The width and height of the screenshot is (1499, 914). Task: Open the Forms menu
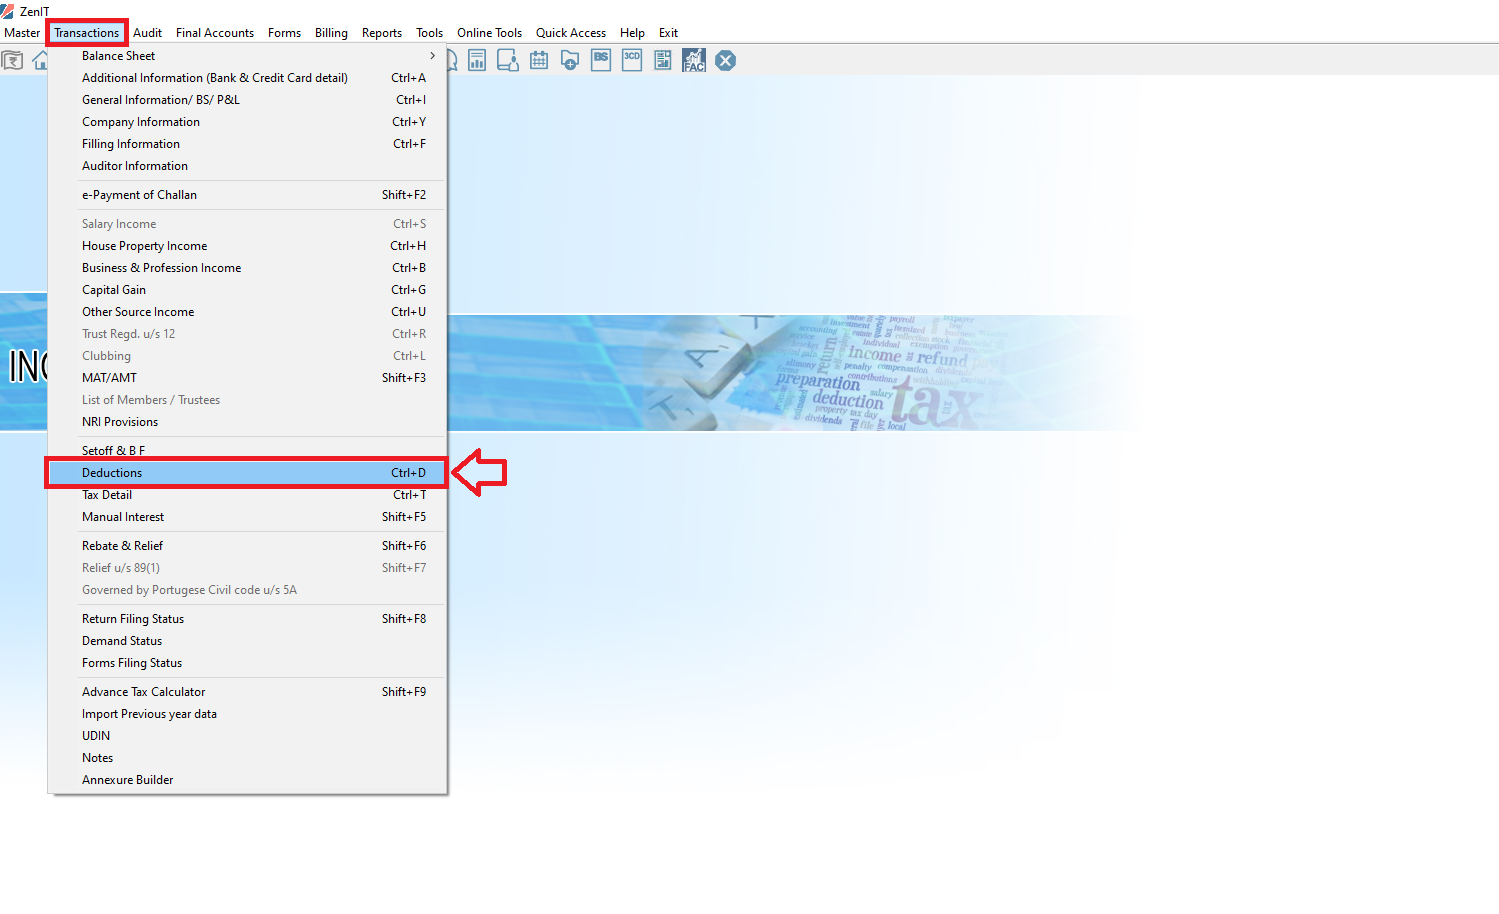coord(284,33)
